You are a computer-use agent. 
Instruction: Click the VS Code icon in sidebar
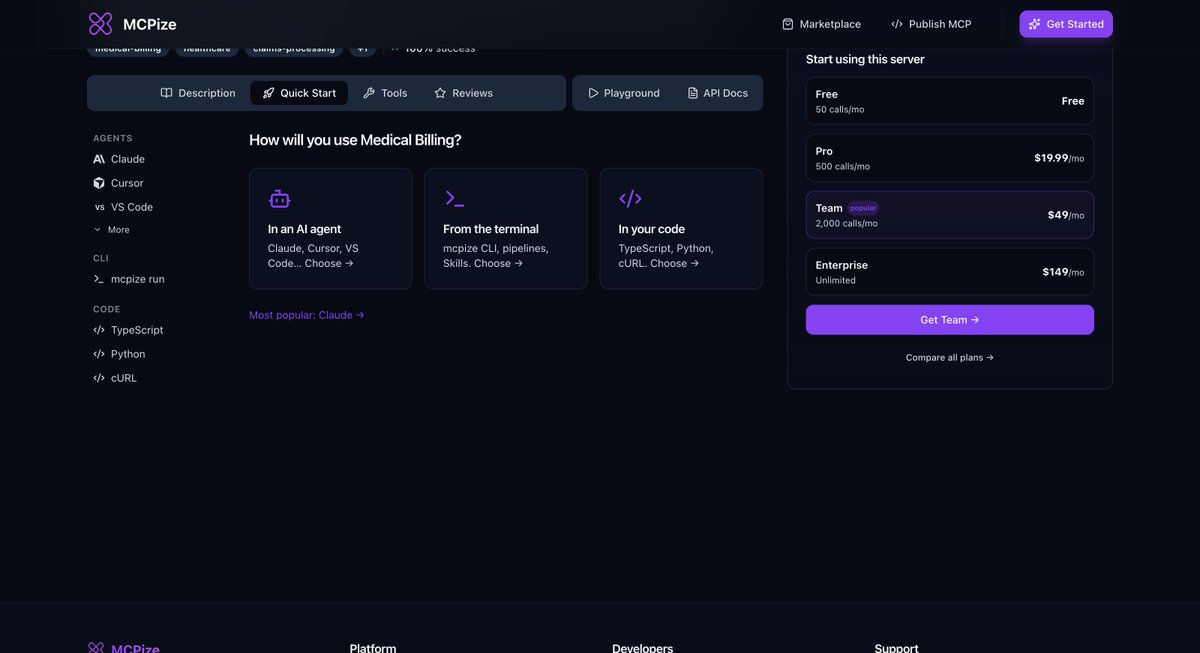(99, 207)
